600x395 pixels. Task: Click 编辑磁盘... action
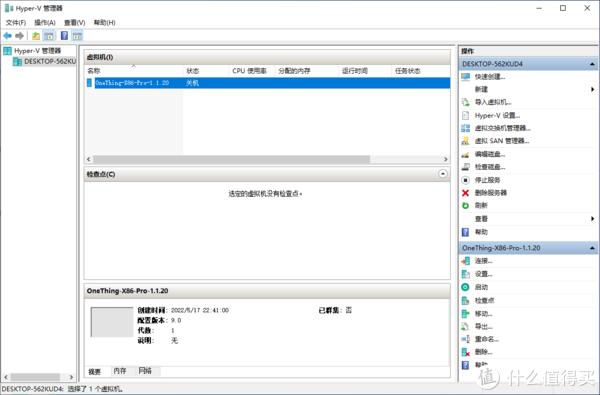point(490,154)
